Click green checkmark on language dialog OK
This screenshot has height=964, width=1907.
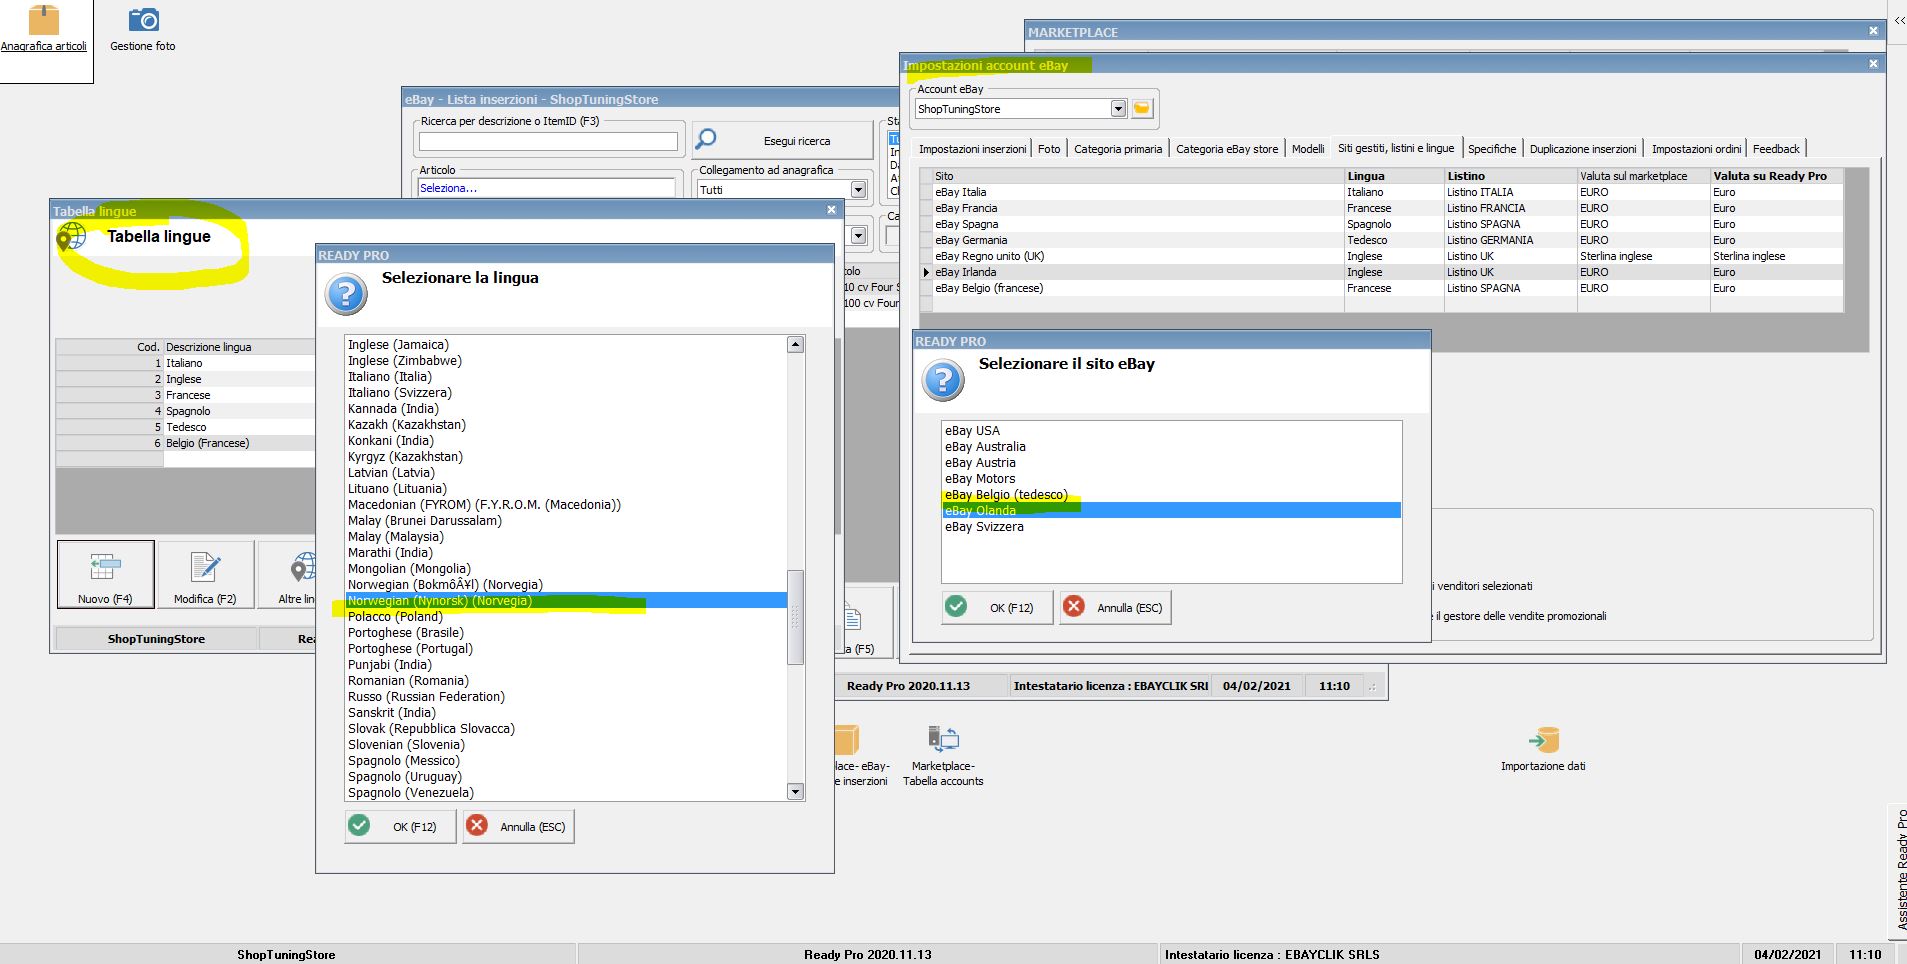pyautogui.click(x=360, y=825)
